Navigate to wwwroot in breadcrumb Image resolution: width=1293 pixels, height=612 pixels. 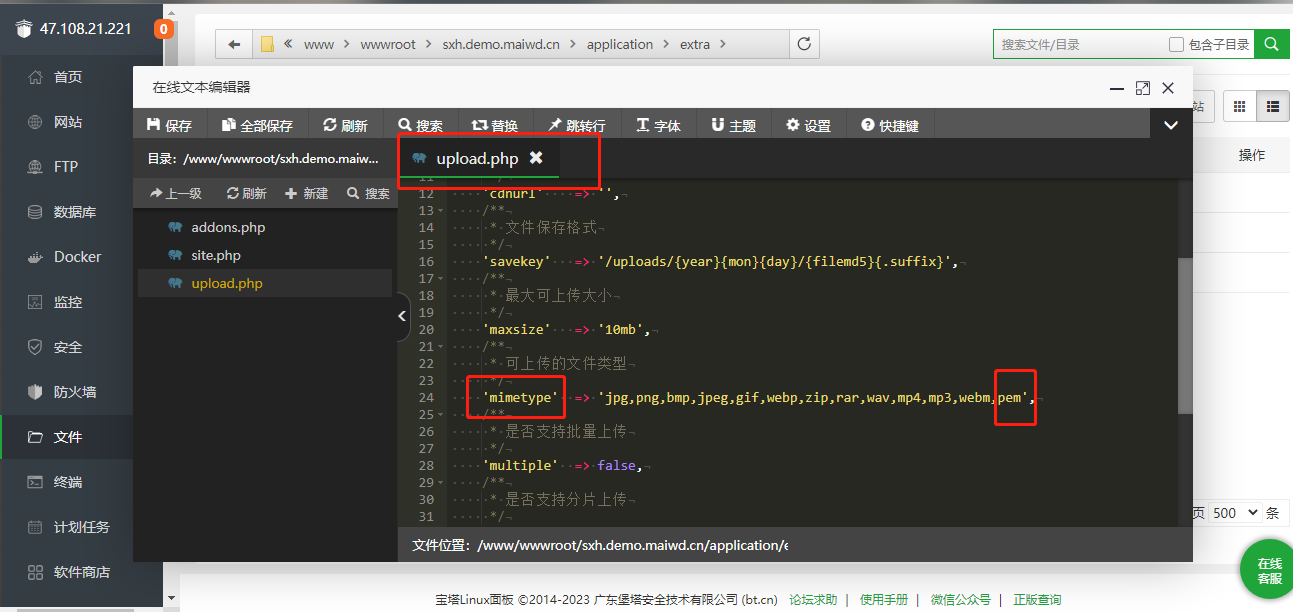tap(389, 44)
